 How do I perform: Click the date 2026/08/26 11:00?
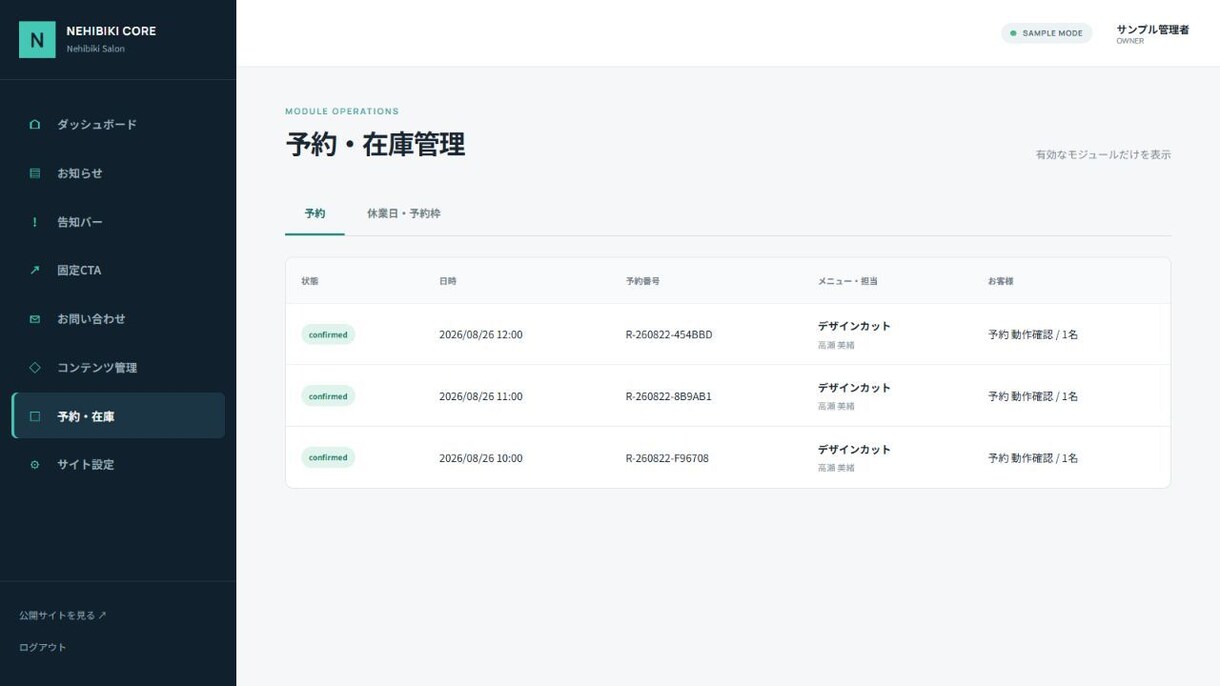481,396
